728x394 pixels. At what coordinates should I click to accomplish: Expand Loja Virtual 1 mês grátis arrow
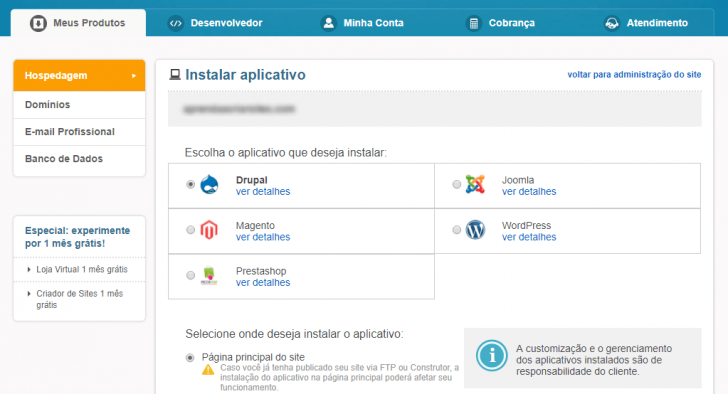pyautogui.click(x=29, y=269)
